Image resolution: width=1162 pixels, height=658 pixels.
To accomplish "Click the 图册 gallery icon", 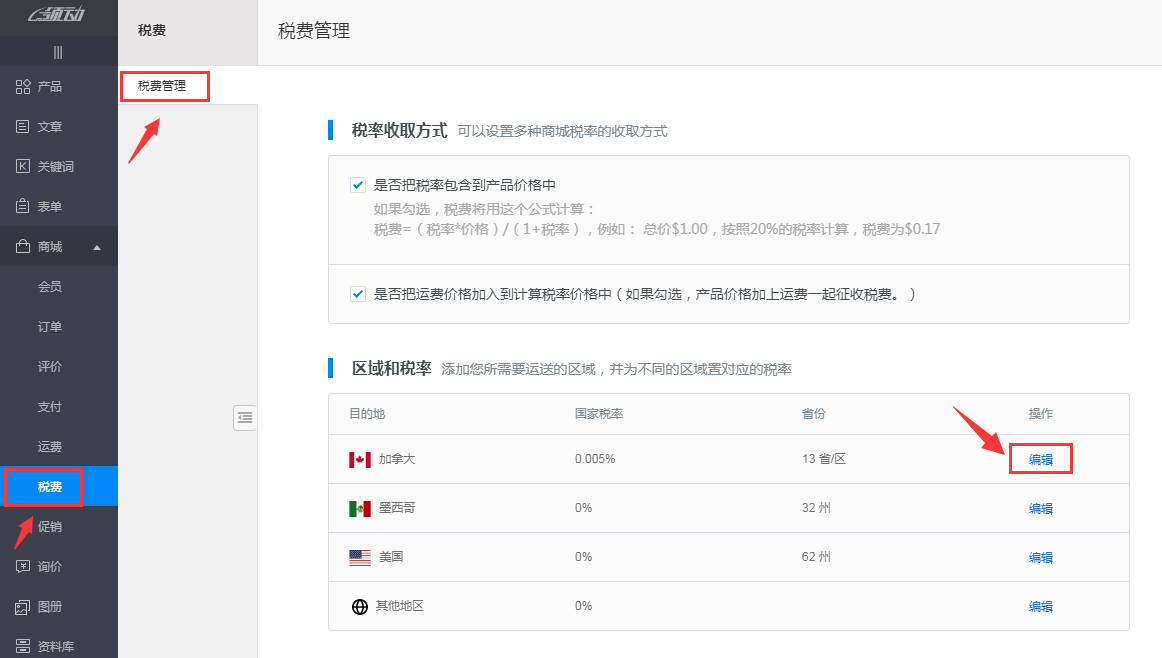I will click(23, 607).
